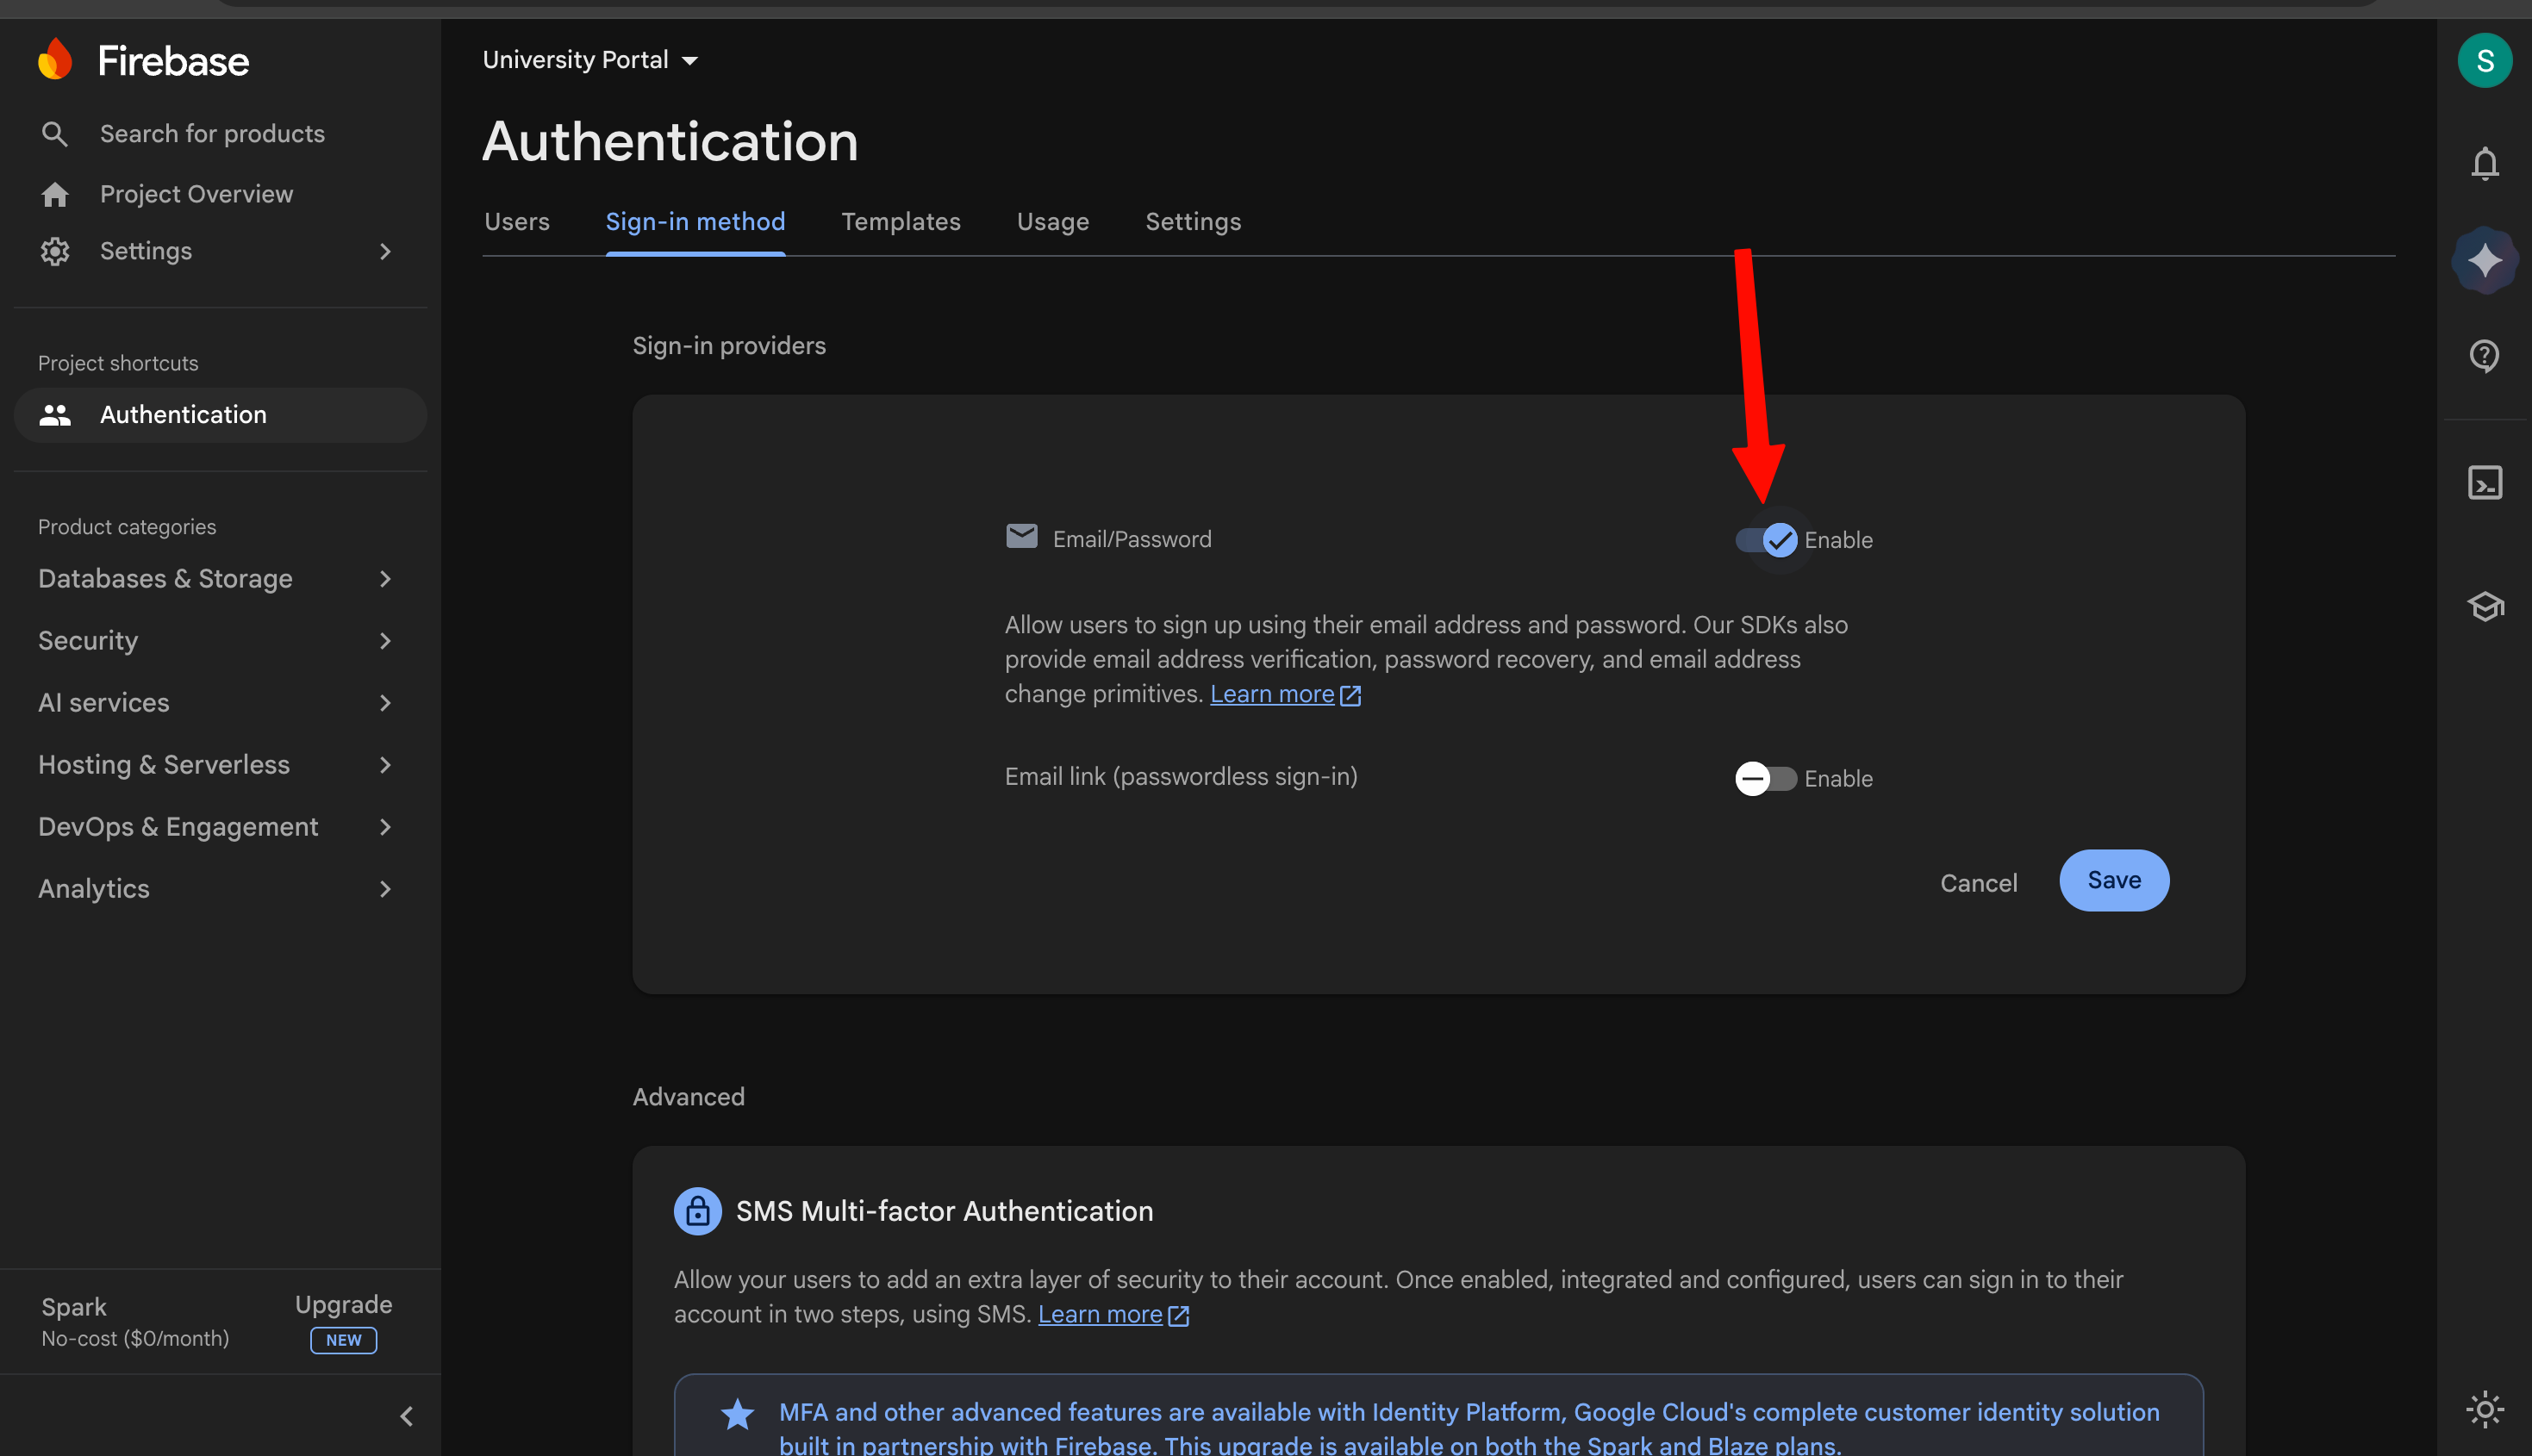Open the help question mark icon
The image size is (2532, 1456).
tap(2485, 356)
